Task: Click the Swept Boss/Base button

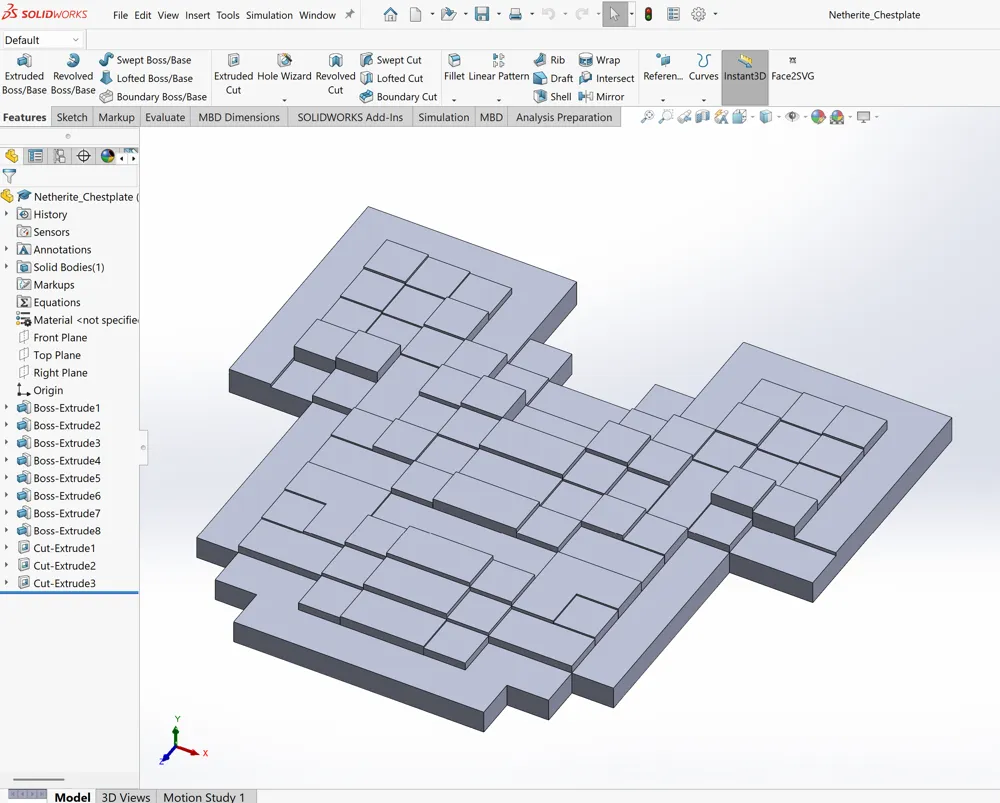Action: point(144,60)
